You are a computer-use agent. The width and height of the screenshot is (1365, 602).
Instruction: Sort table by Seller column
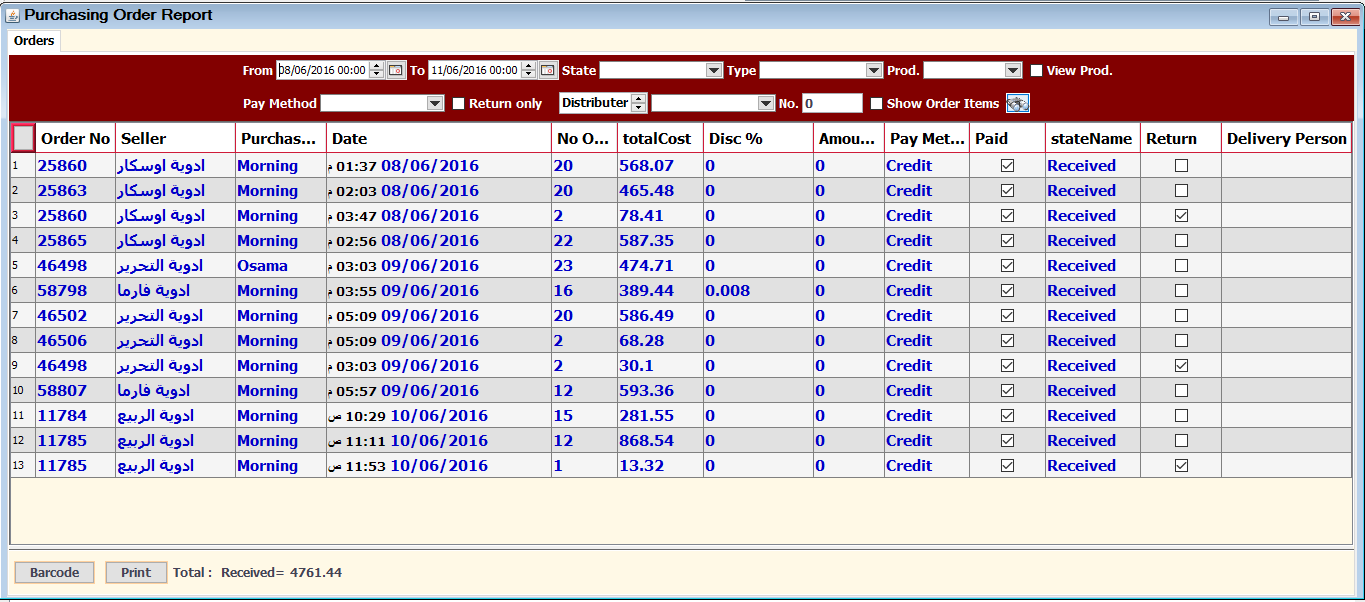click(x=175, y=139)
